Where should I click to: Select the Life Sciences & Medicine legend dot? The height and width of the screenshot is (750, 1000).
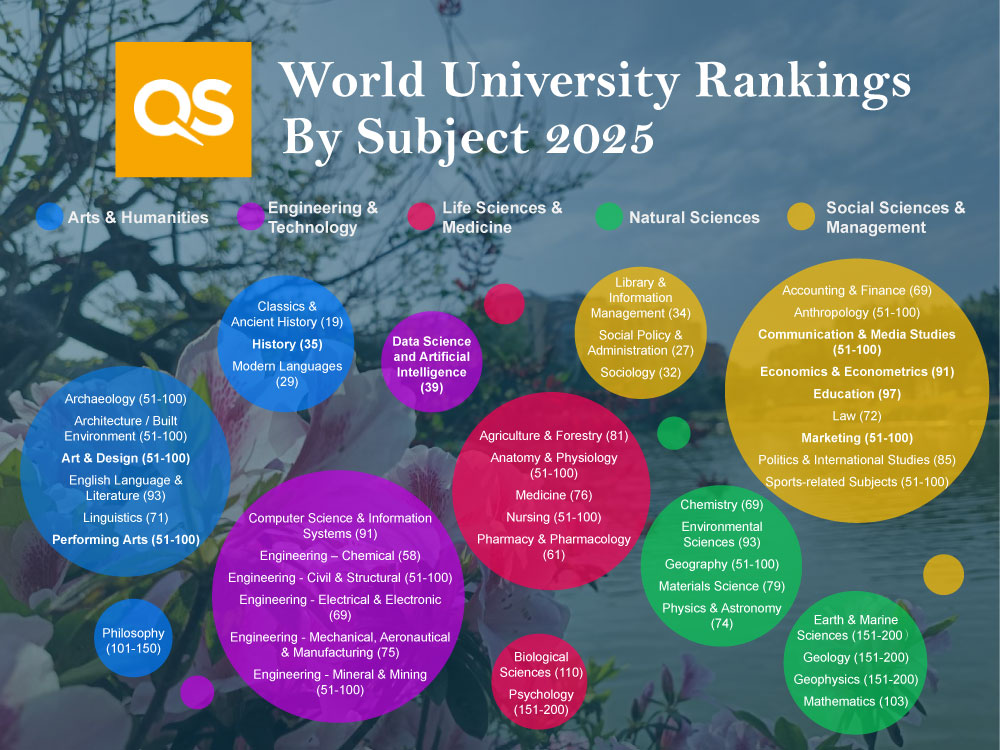click(420, 216)
